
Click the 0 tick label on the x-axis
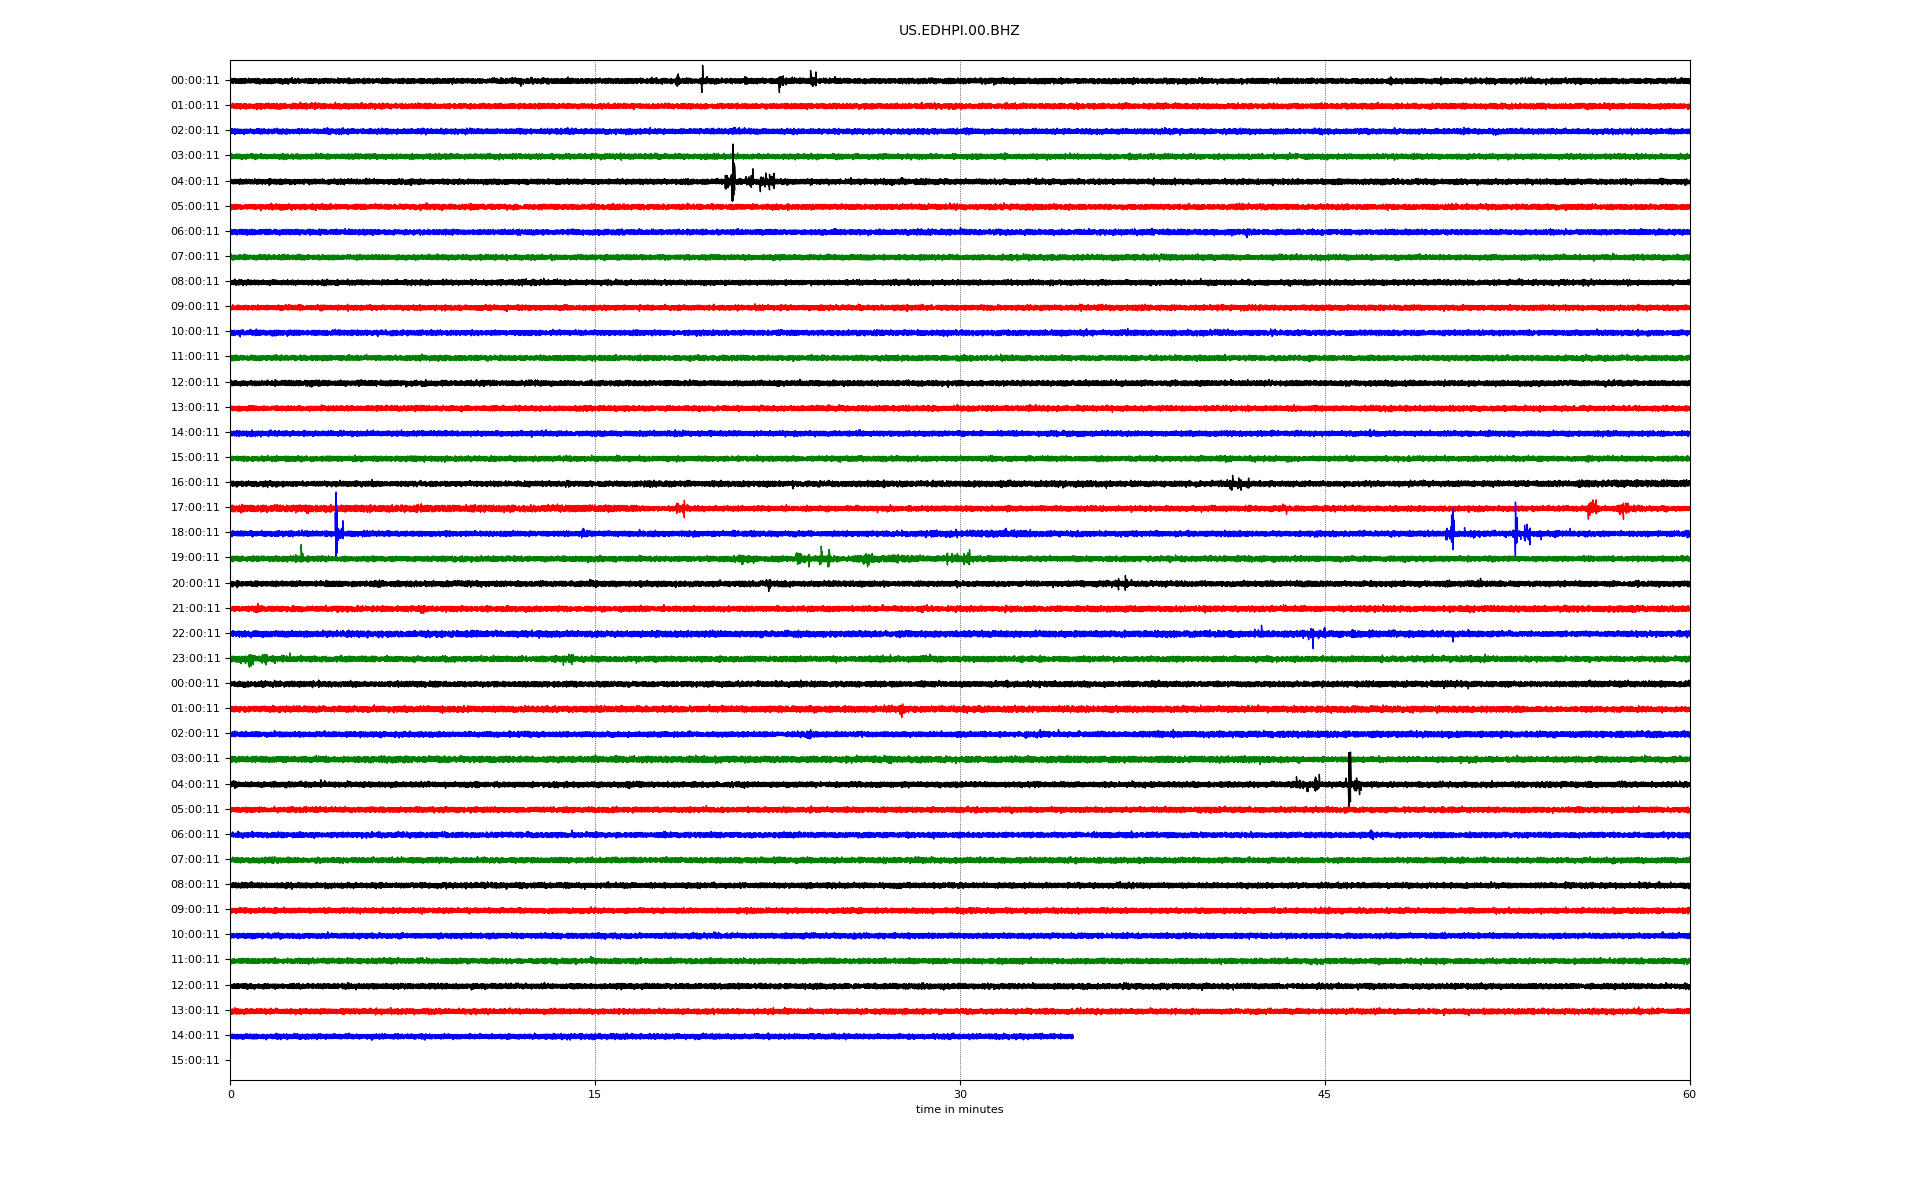231,1094
